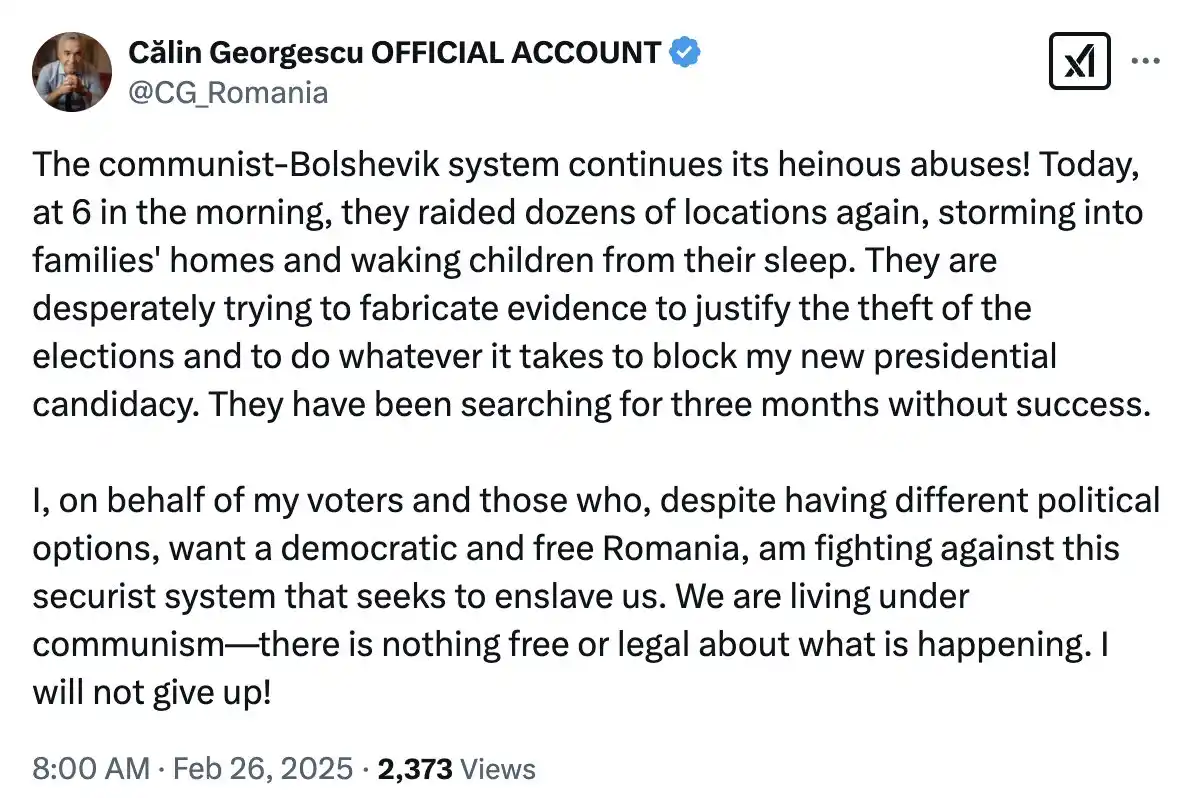Click the closing line "will not give up!"

[x=152, y=691]
